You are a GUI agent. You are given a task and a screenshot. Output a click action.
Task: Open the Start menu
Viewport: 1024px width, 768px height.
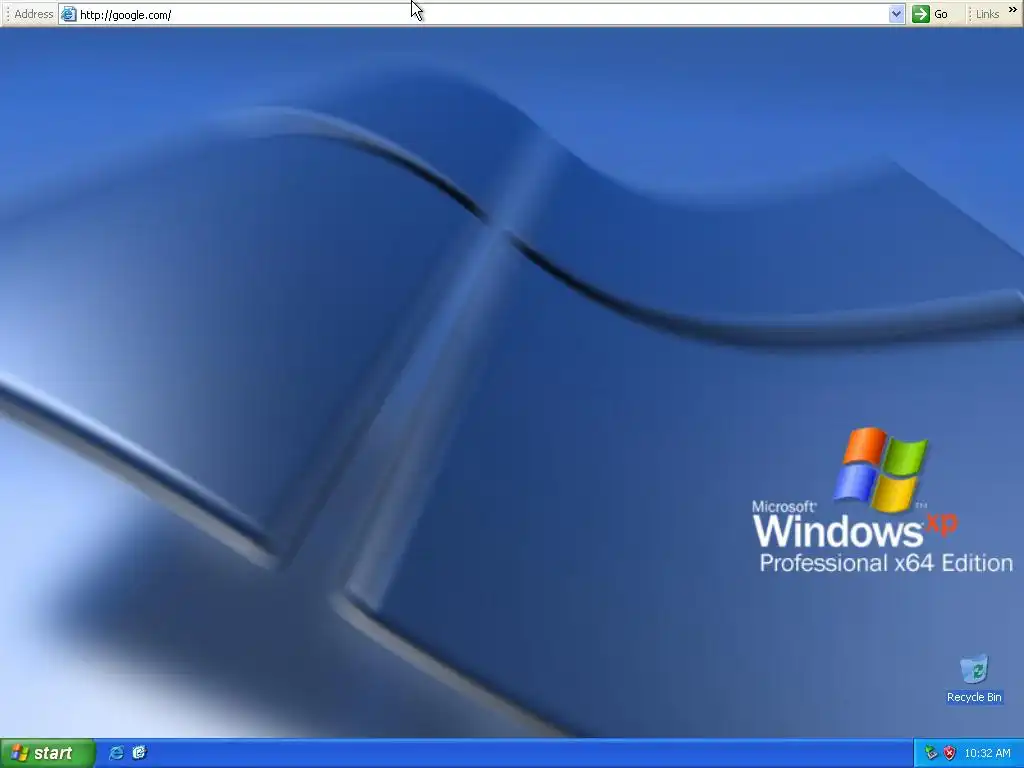tap(47, 753)
